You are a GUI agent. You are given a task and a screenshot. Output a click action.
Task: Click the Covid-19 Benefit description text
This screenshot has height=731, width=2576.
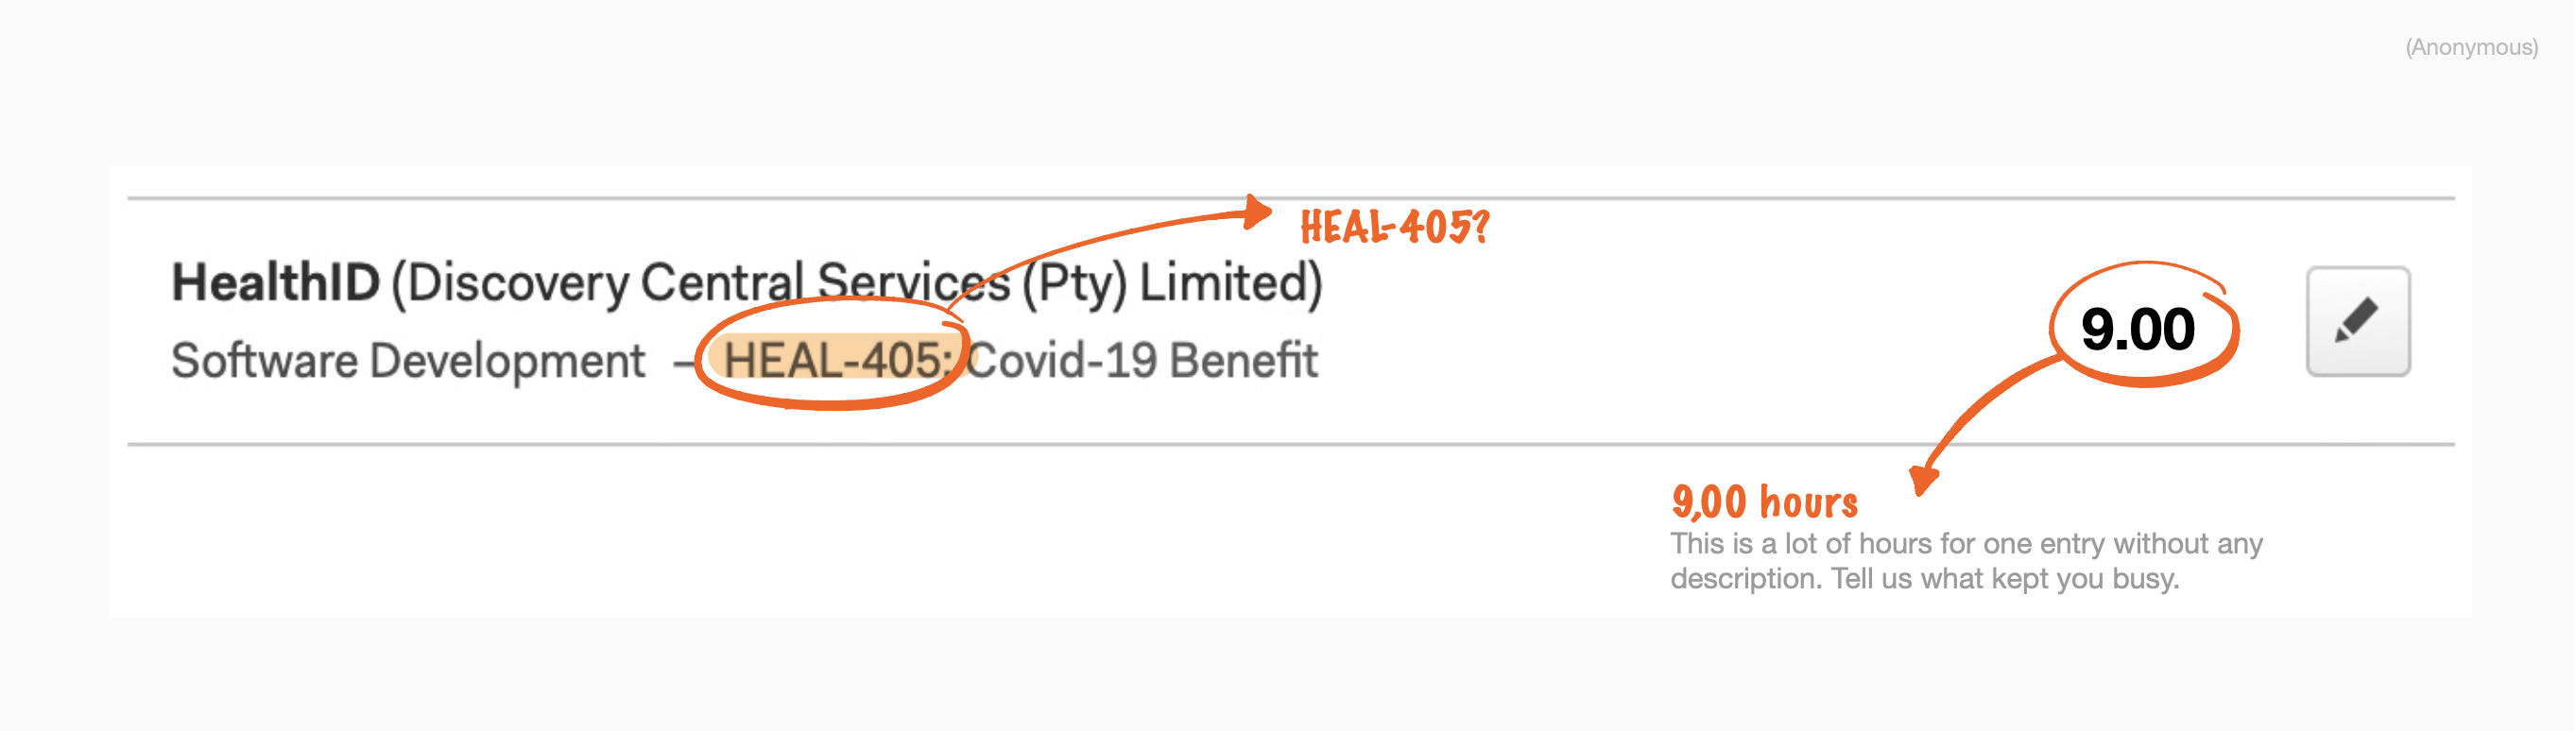(x=1143, y=360)
